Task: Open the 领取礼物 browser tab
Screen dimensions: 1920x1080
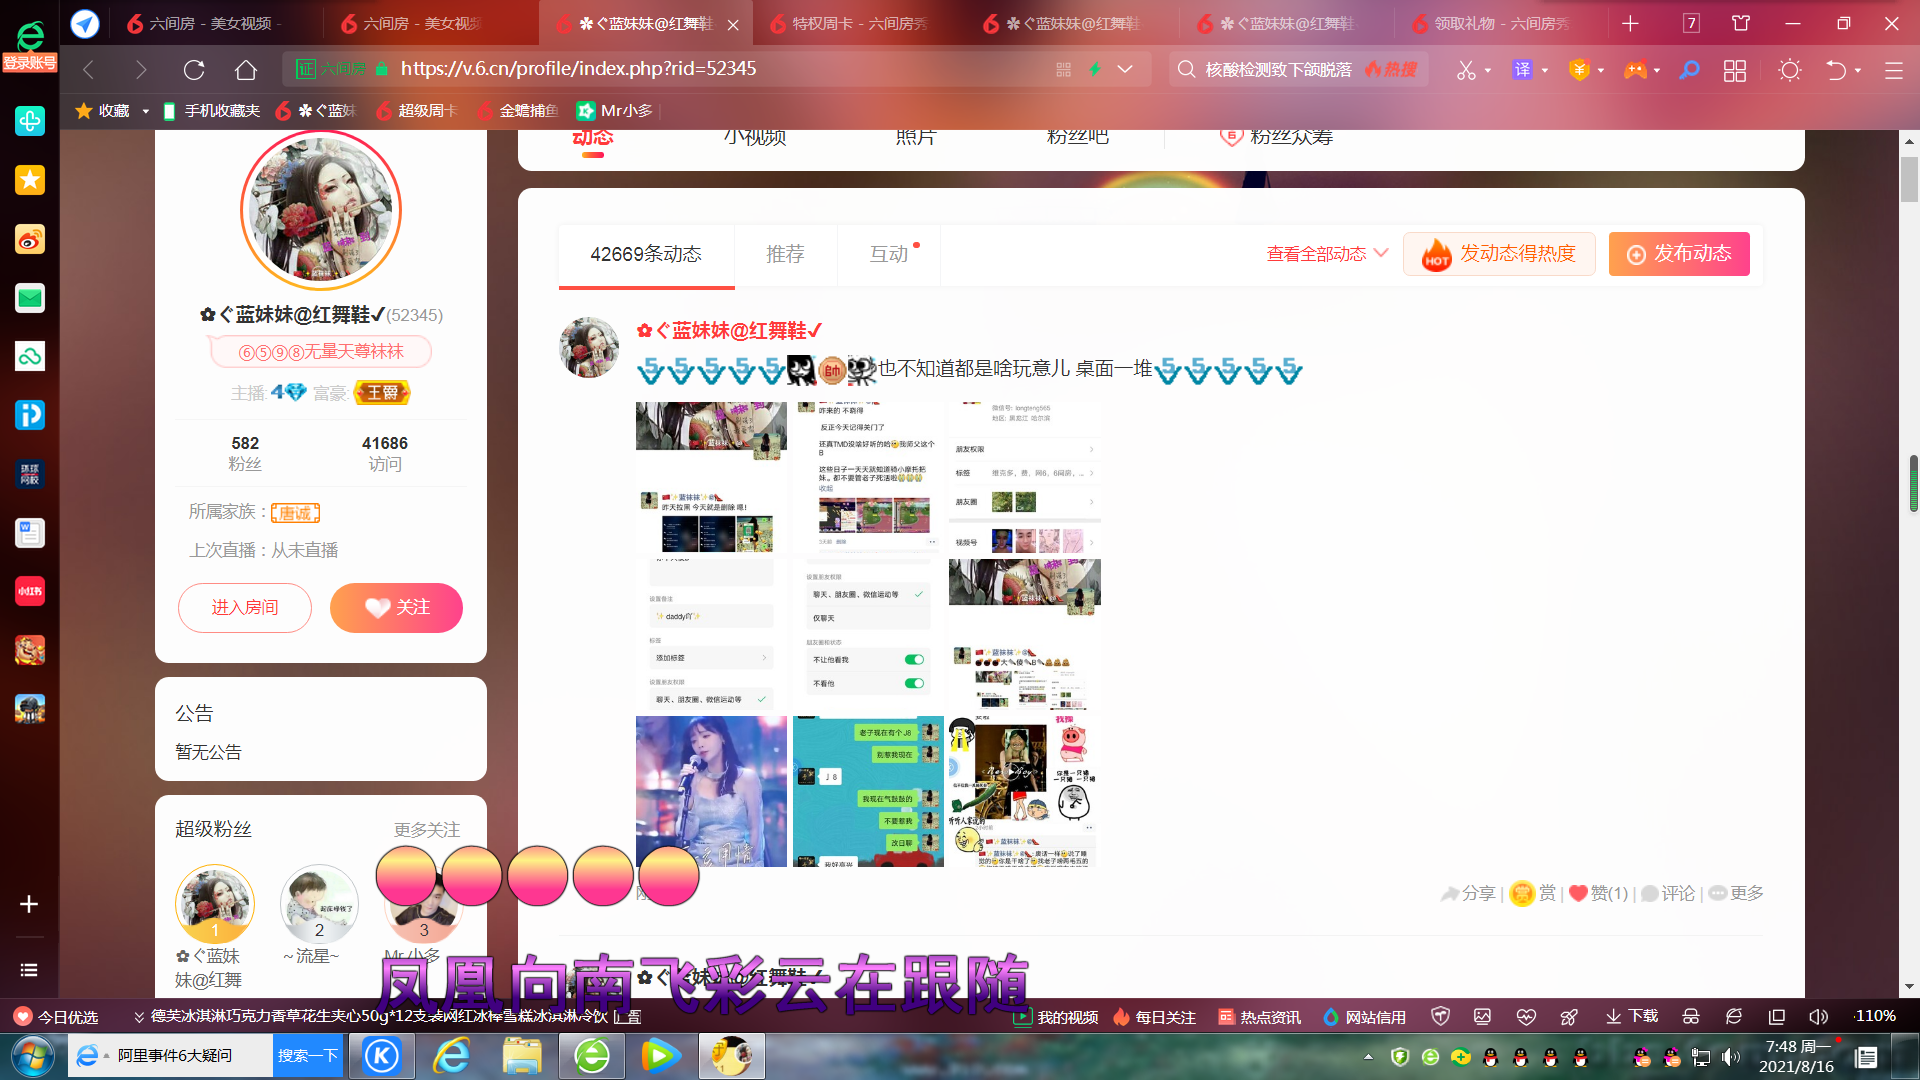Action: [1500, 23]
